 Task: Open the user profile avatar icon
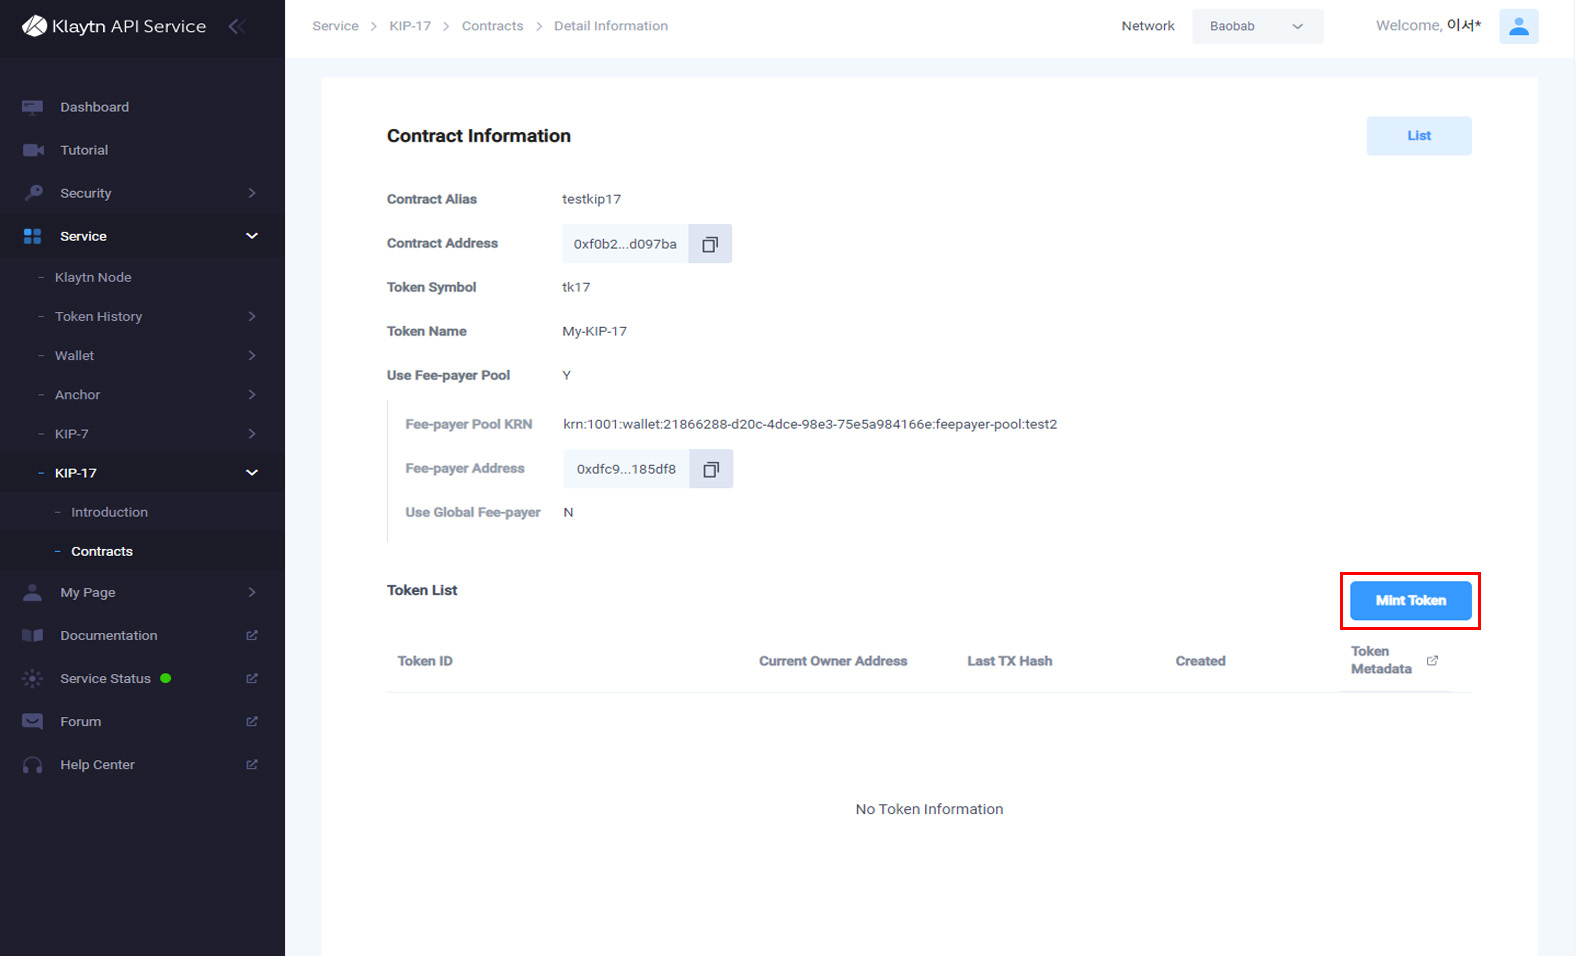point(1518,26)
